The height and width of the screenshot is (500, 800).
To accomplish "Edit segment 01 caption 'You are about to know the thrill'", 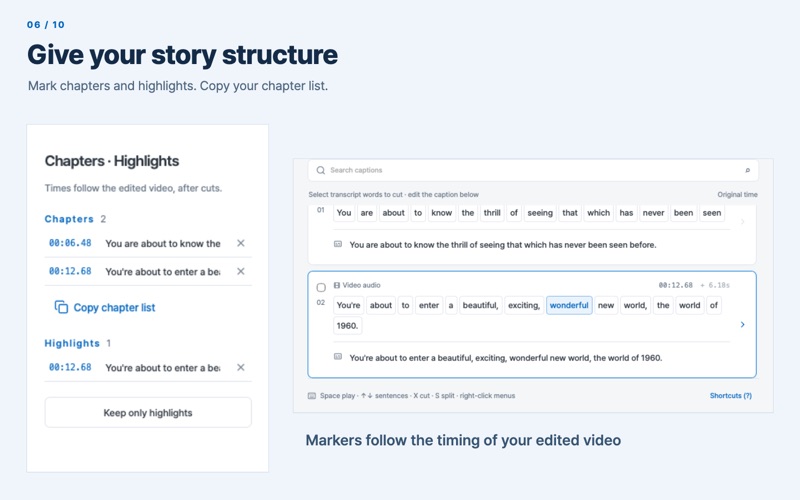I will [x=503, y=245].
